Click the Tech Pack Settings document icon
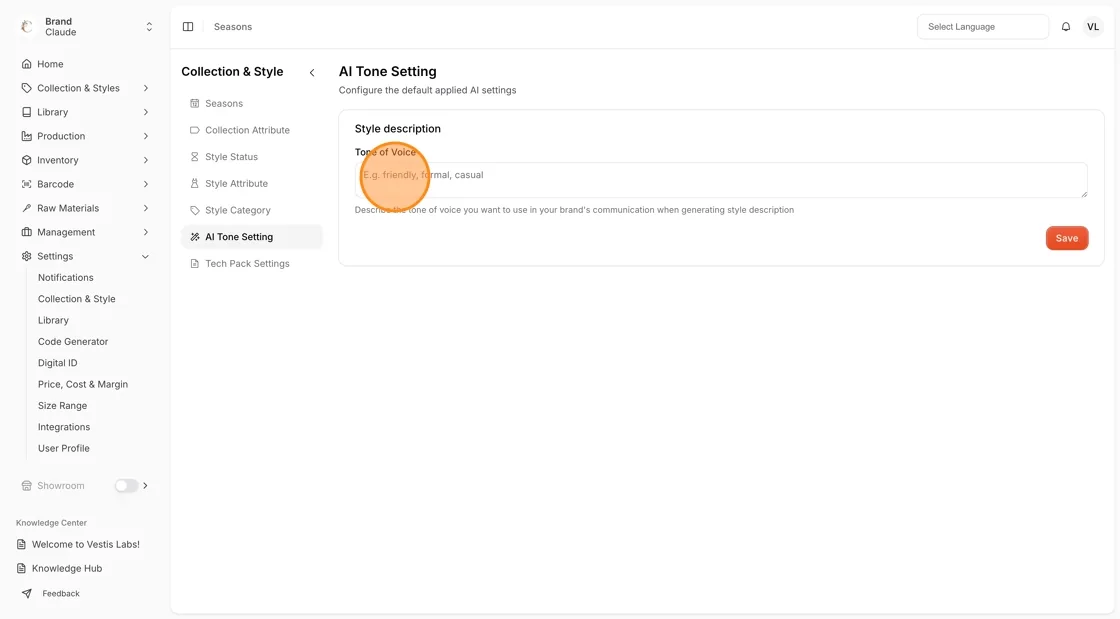The height and width of the screenshot is (619, 1120). (x=194, y=263)
